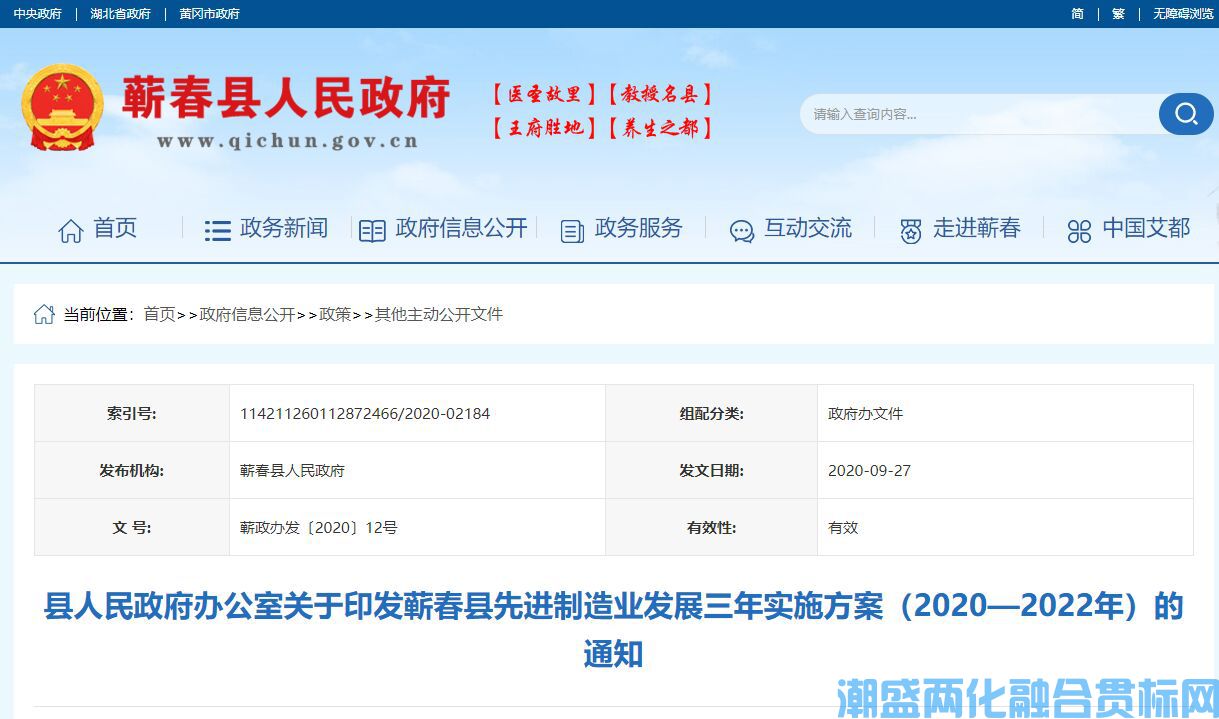
Task: Click the 养生之都 slogan
Action: coord(659,128)
